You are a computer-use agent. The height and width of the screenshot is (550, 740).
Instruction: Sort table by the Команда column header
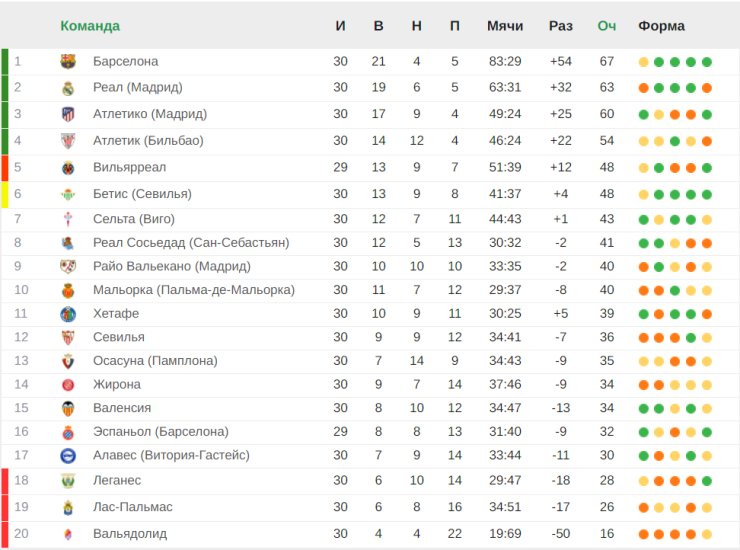click(90, 26)
